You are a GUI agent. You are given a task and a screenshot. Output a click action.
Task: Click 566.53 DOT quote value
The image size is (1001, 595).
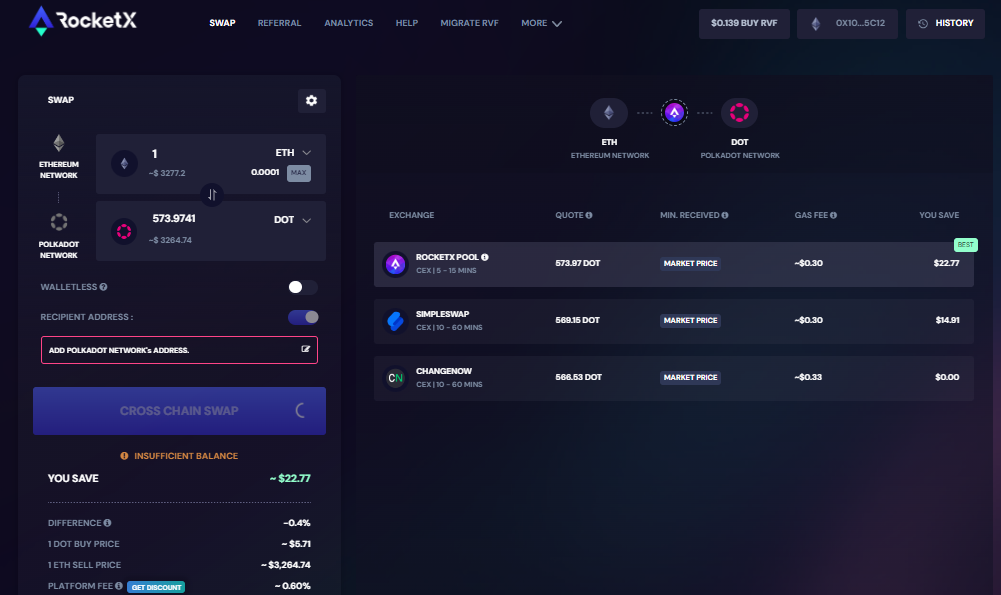click(x=578, y=377)
